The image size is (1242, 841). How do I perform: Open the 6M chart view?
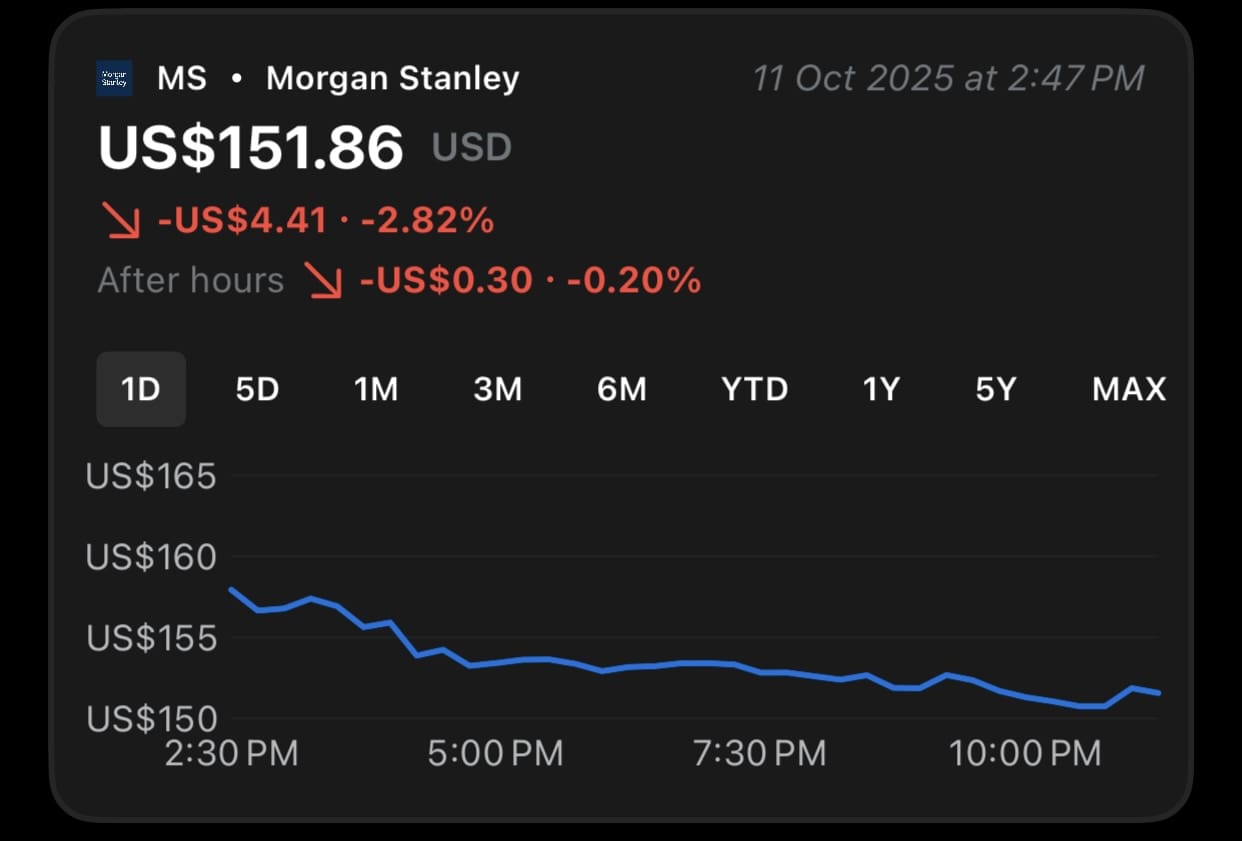pyautogui.click(x=621, y=389)
